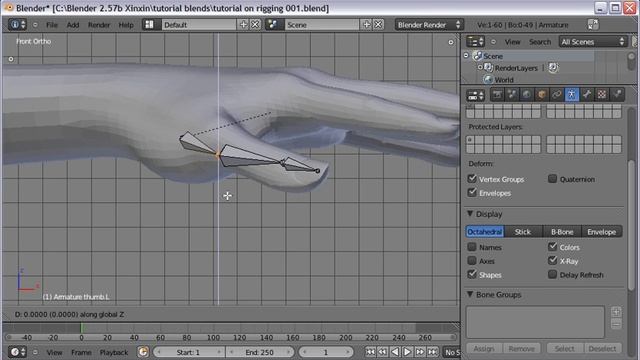Open the Outliner editor type selector
The image size is (640, 360).
tap(476, 42)
